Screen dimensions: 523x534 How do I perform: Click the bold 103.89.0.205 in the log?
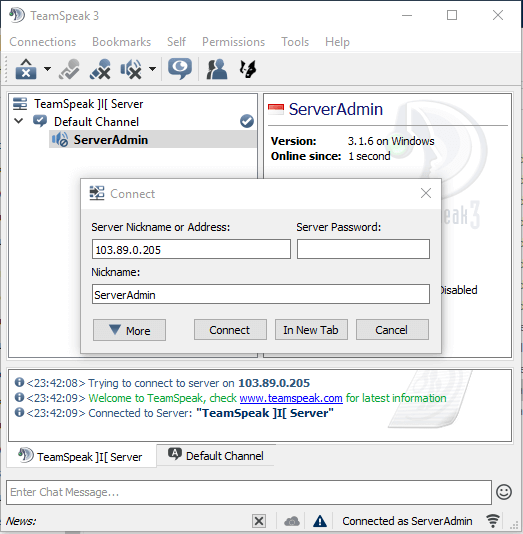point(274,383)
